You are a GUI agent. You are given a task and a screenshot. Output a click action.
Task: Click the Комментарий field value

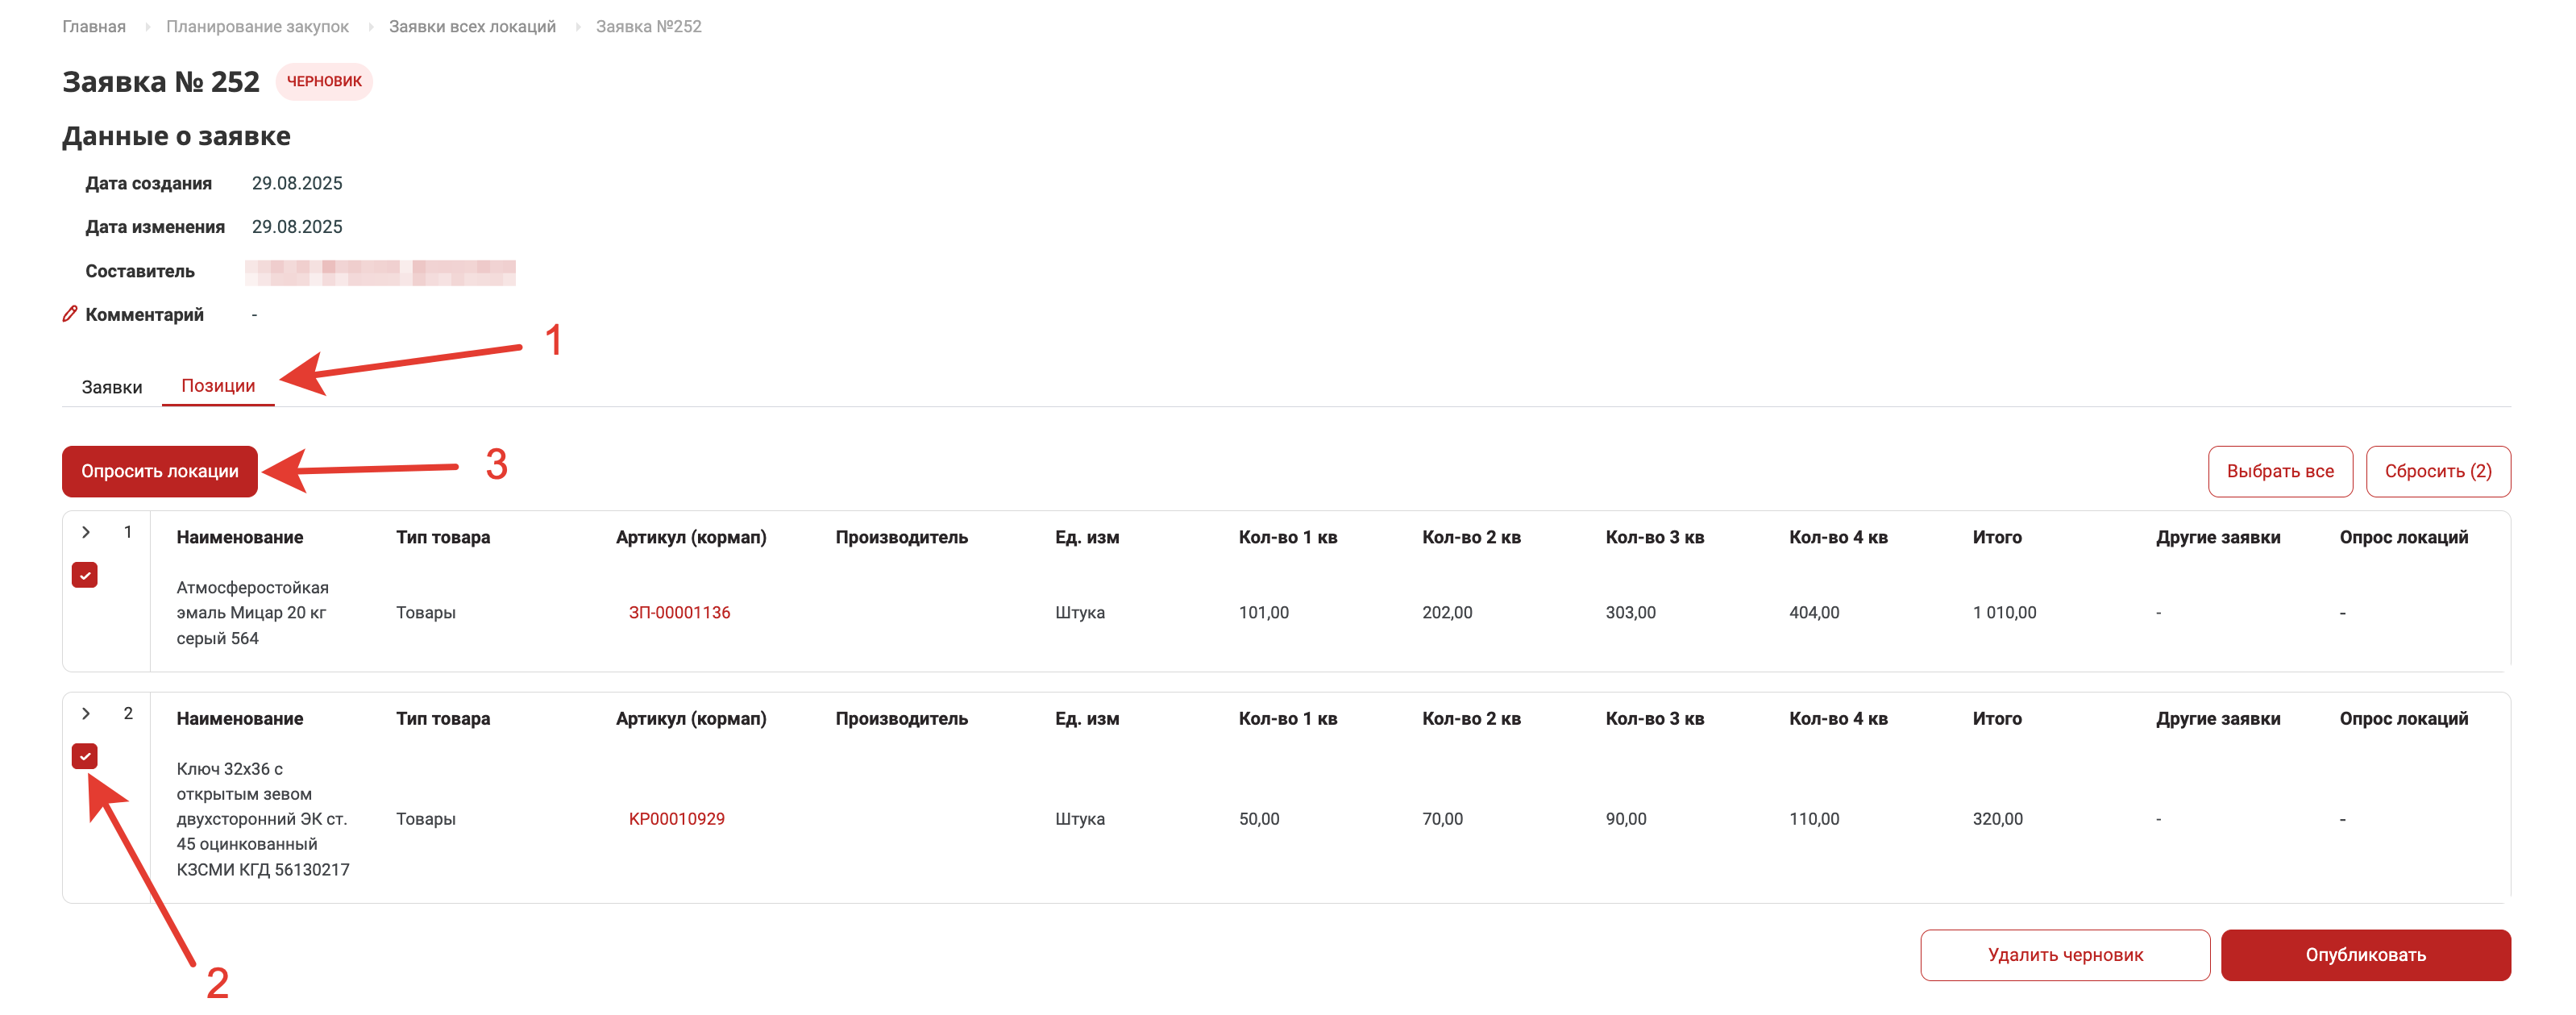pyautogui.click(x=255, y=315)
